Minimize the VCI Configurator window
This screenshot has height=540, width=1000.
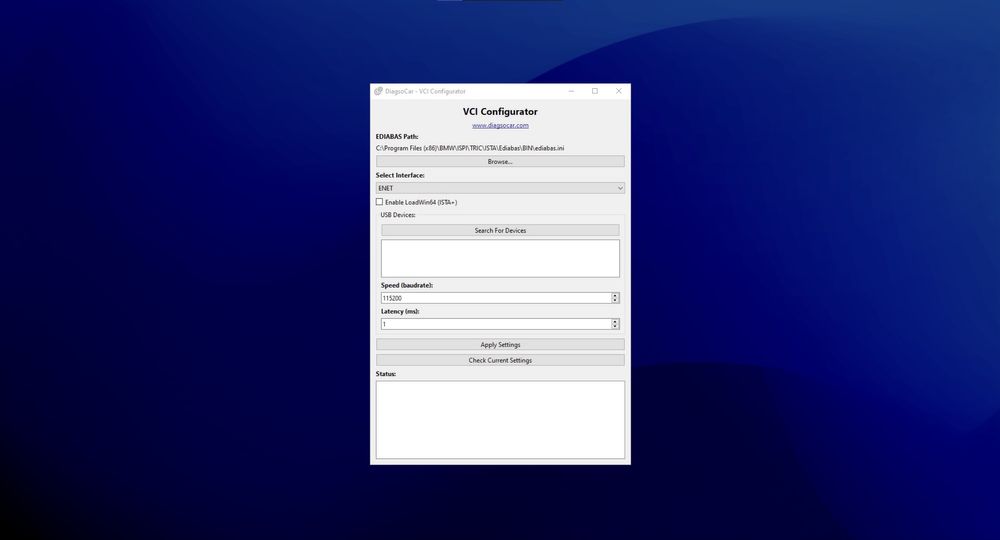click(x=571, y=91)
